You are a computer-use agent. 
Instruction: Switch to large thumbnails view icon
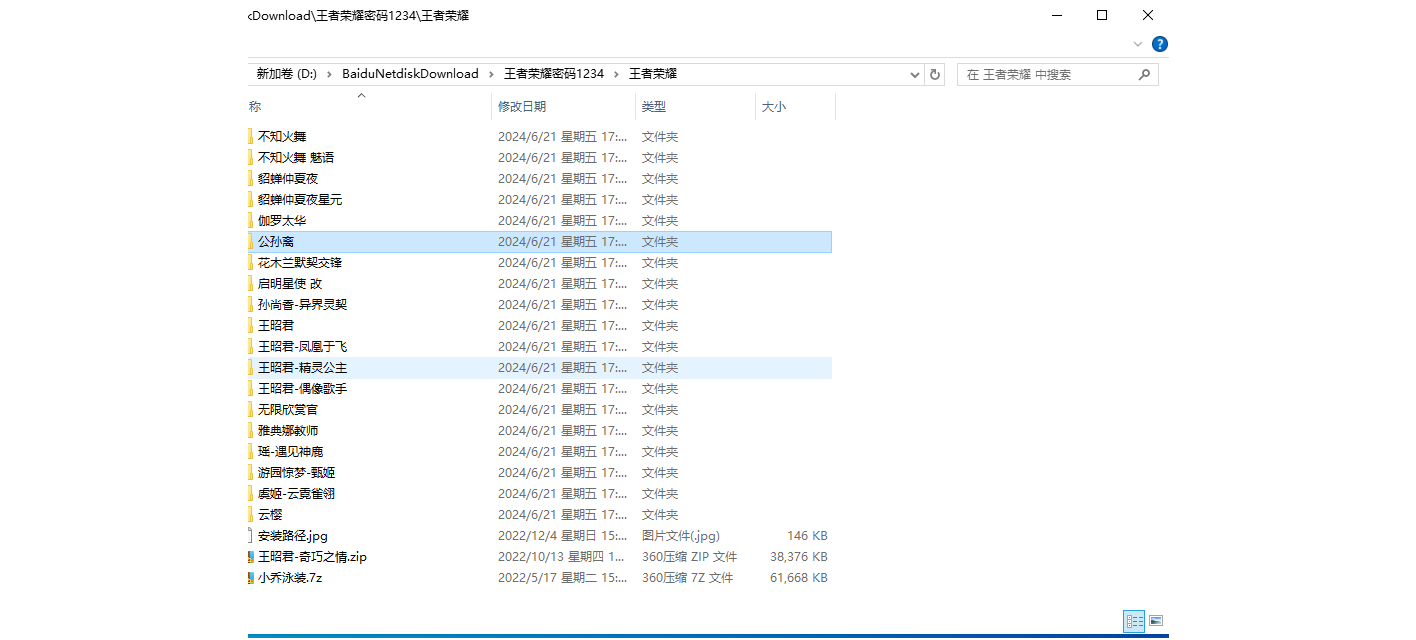[x=1156, y=621]
